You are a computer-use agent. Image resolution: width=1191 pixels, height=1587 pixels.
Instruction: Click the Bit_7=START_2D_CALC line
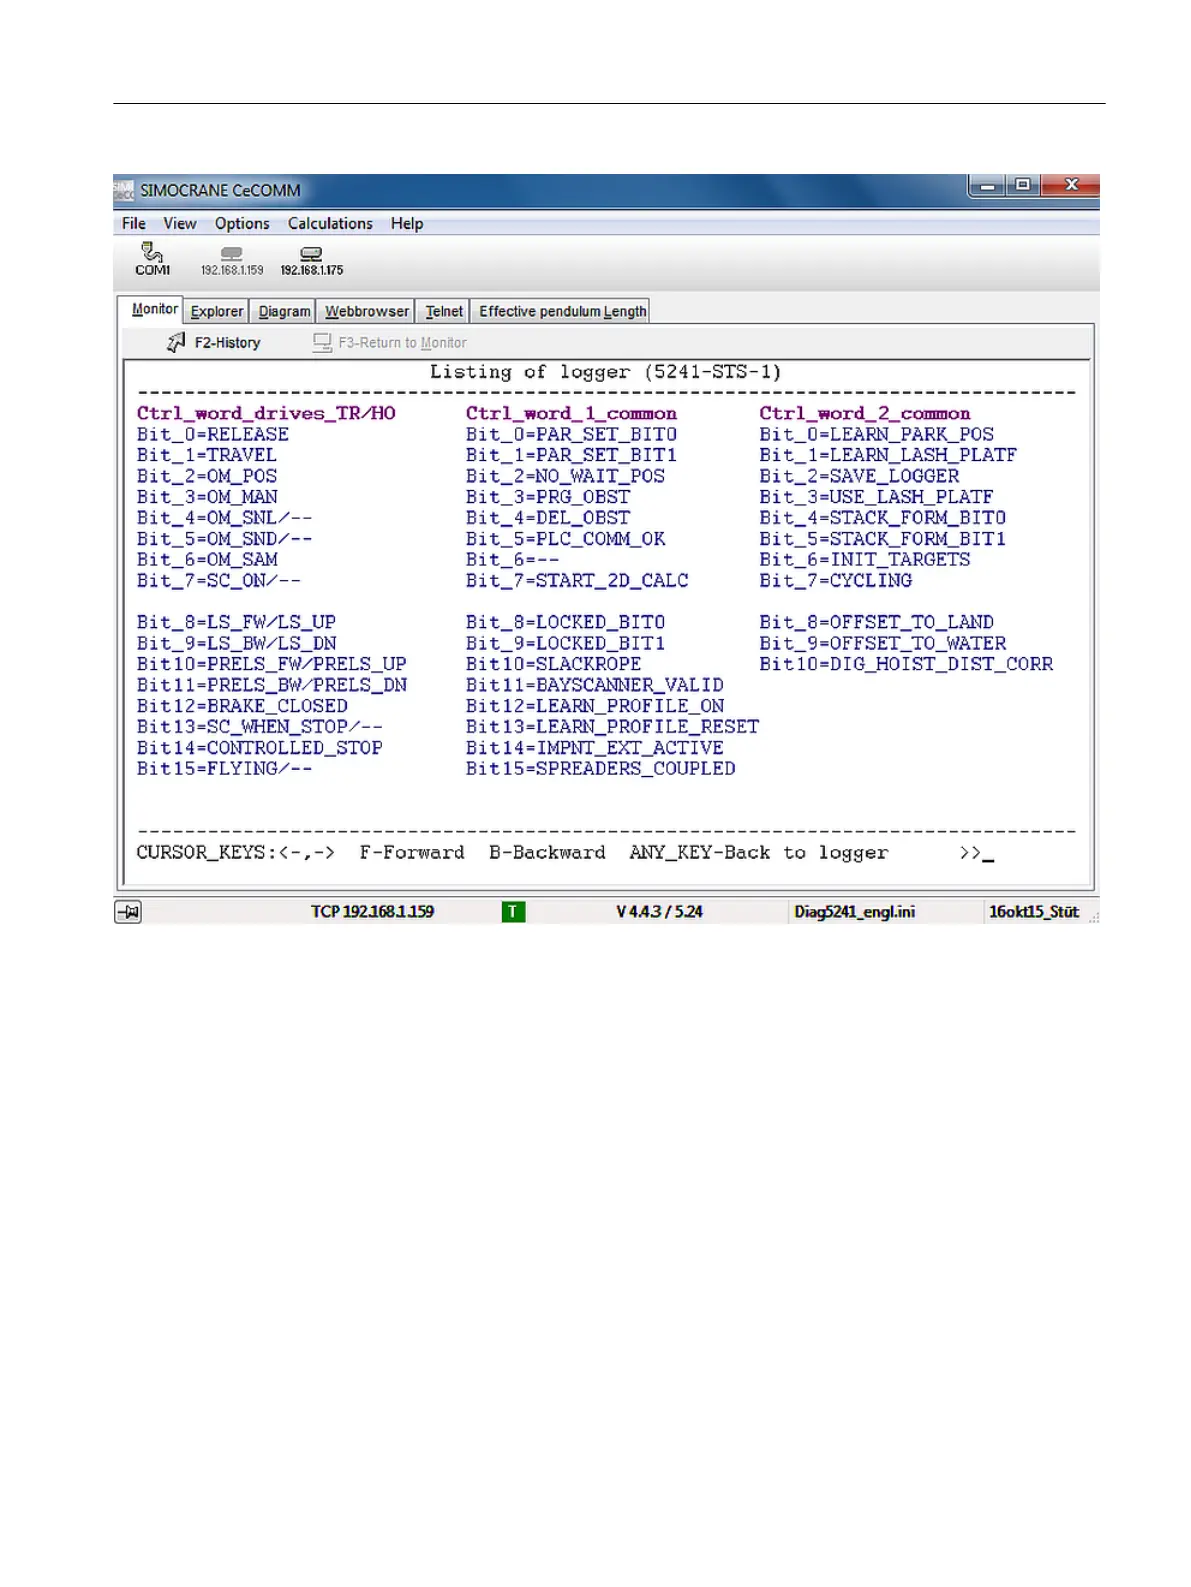pyautogui.click(x=577, y=581)
